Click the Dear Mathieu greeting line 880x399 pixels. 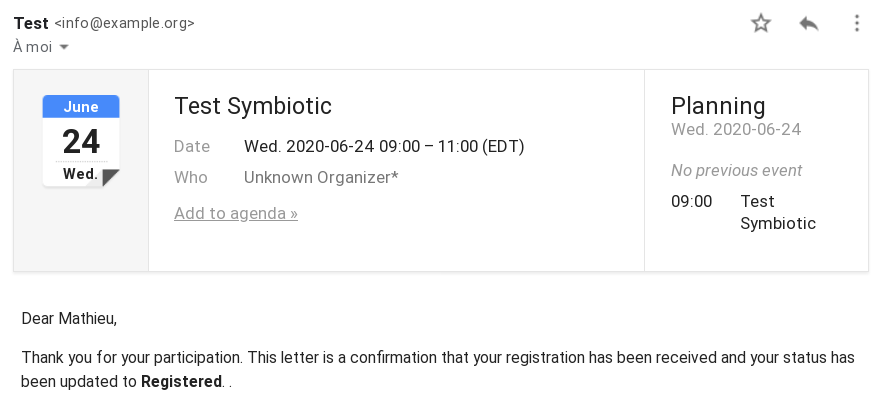tap(69, 319)
